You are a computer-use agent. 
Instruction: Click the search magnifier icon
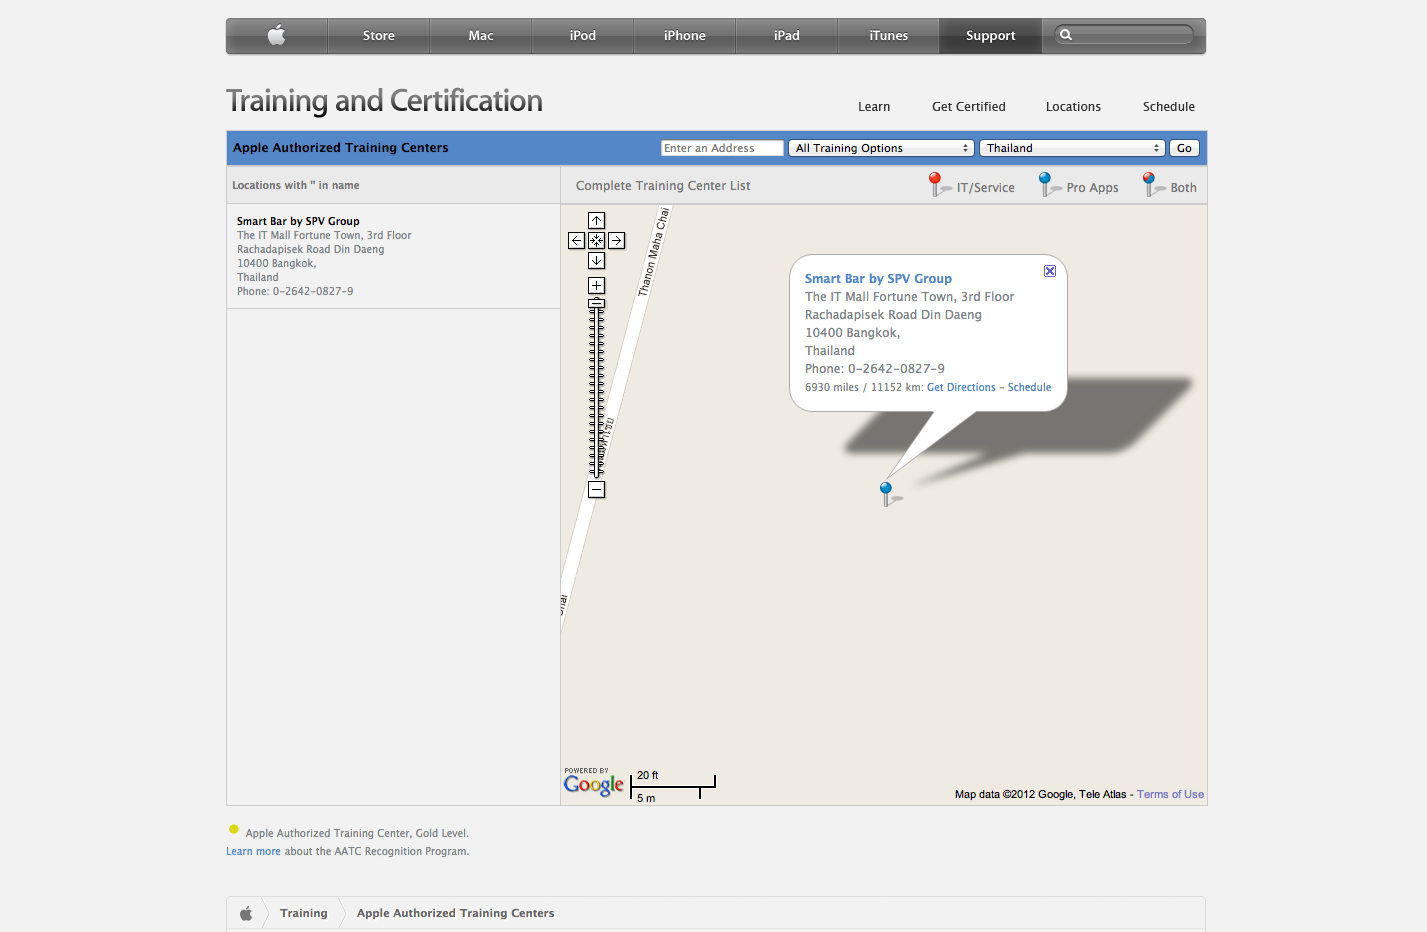point(1066,35)
